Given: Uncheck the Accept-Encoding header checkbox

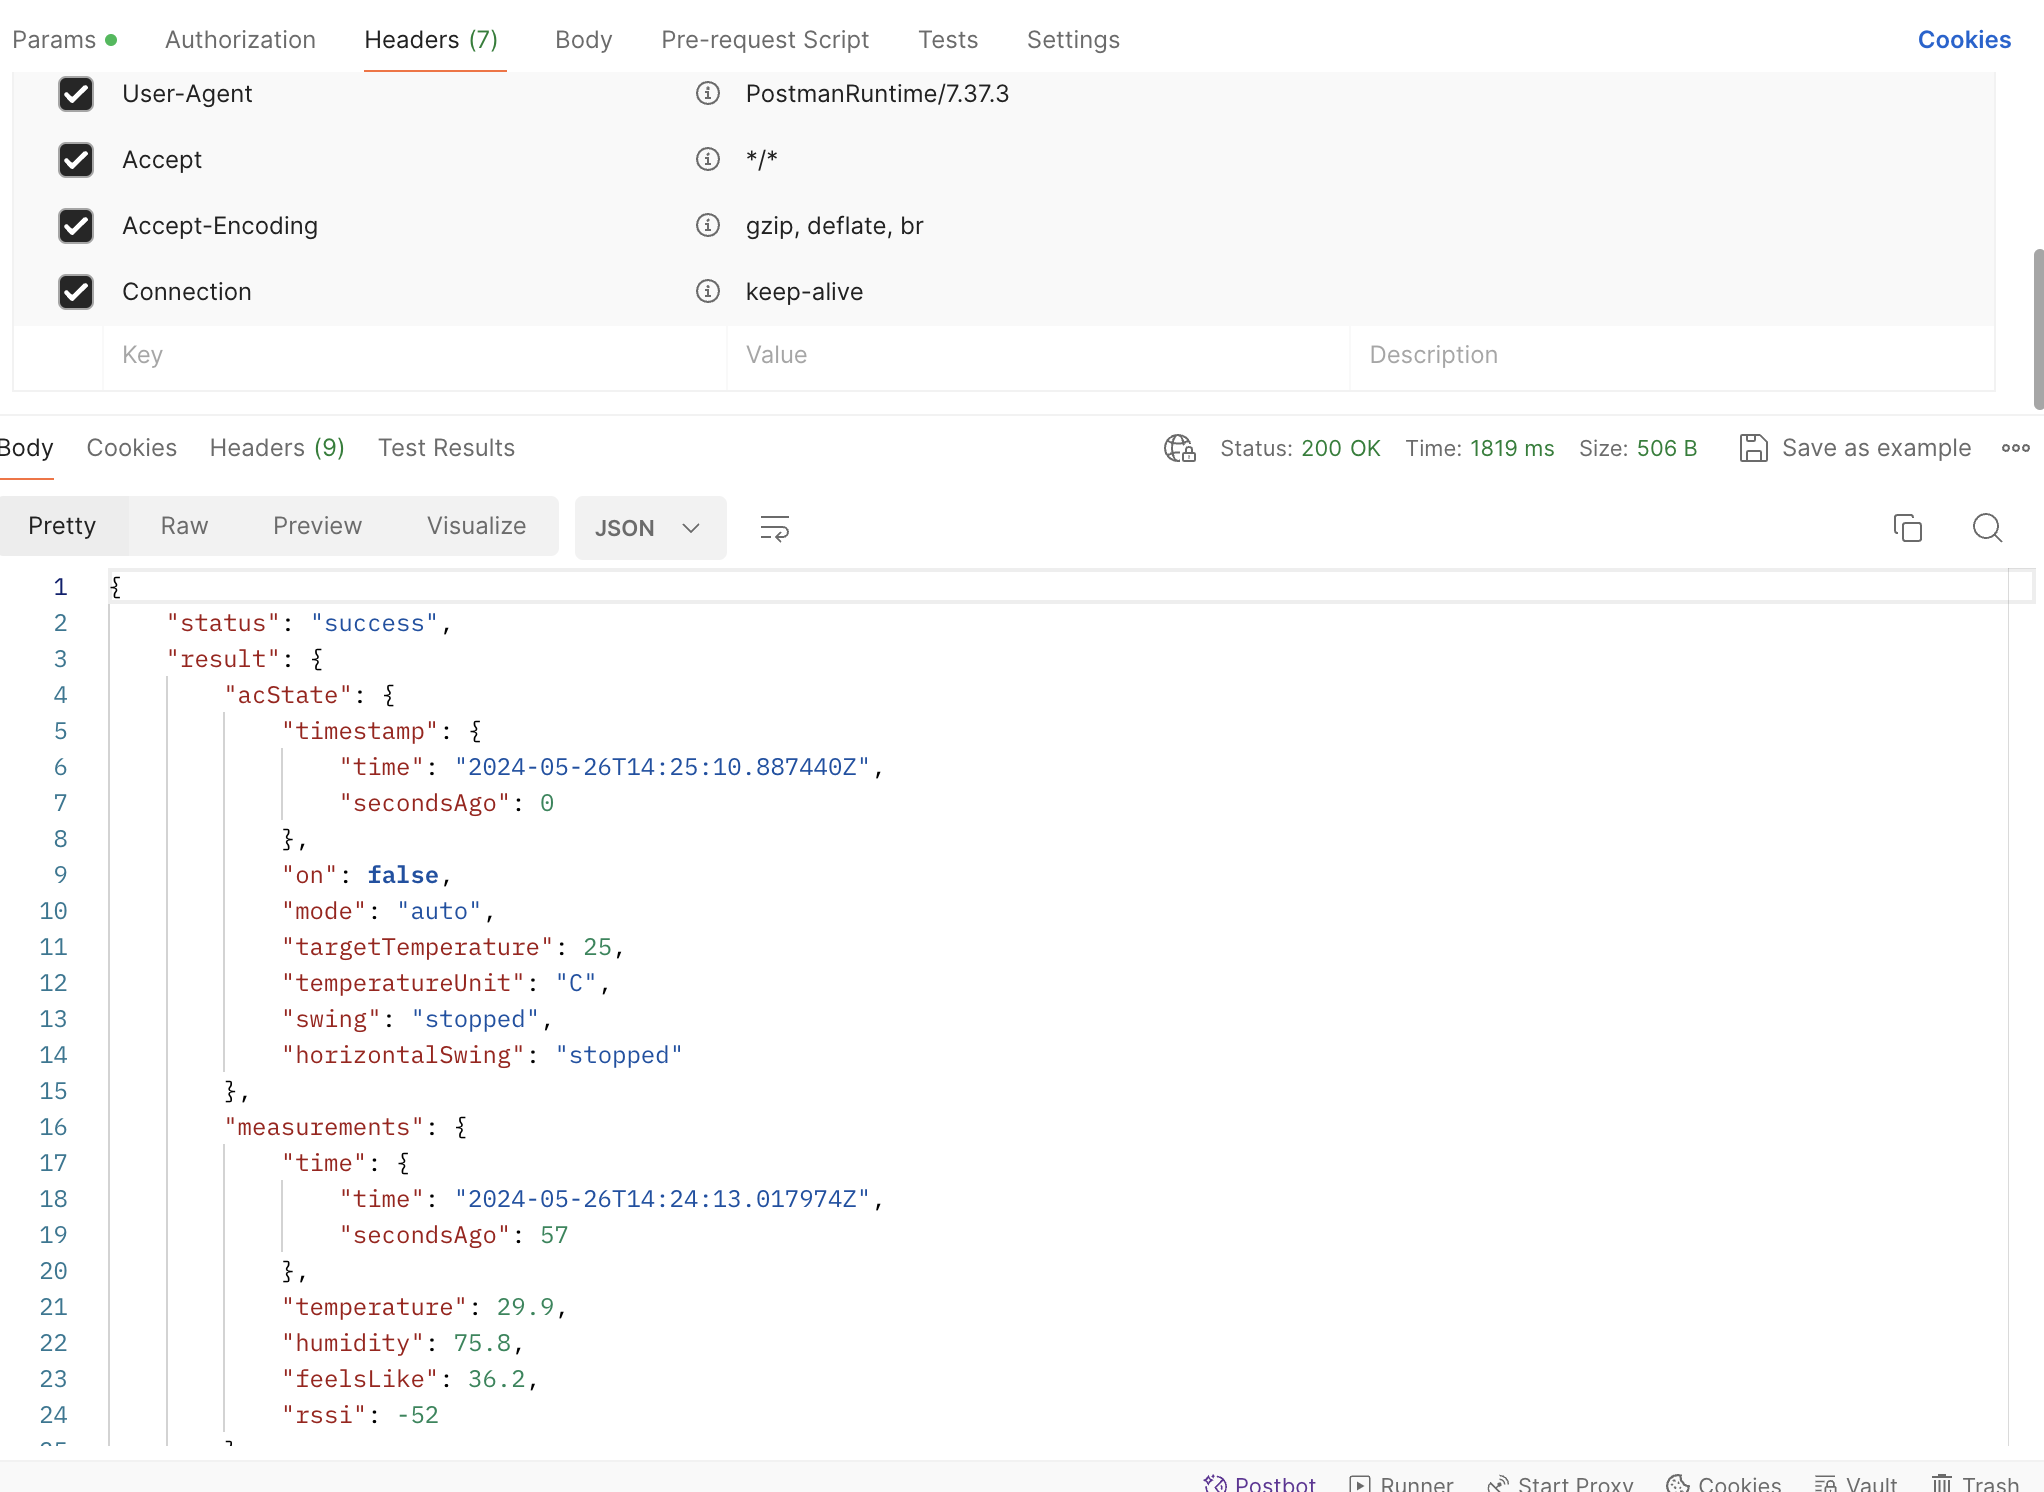Looking at the screenshot, I should (x=76, y=226).
